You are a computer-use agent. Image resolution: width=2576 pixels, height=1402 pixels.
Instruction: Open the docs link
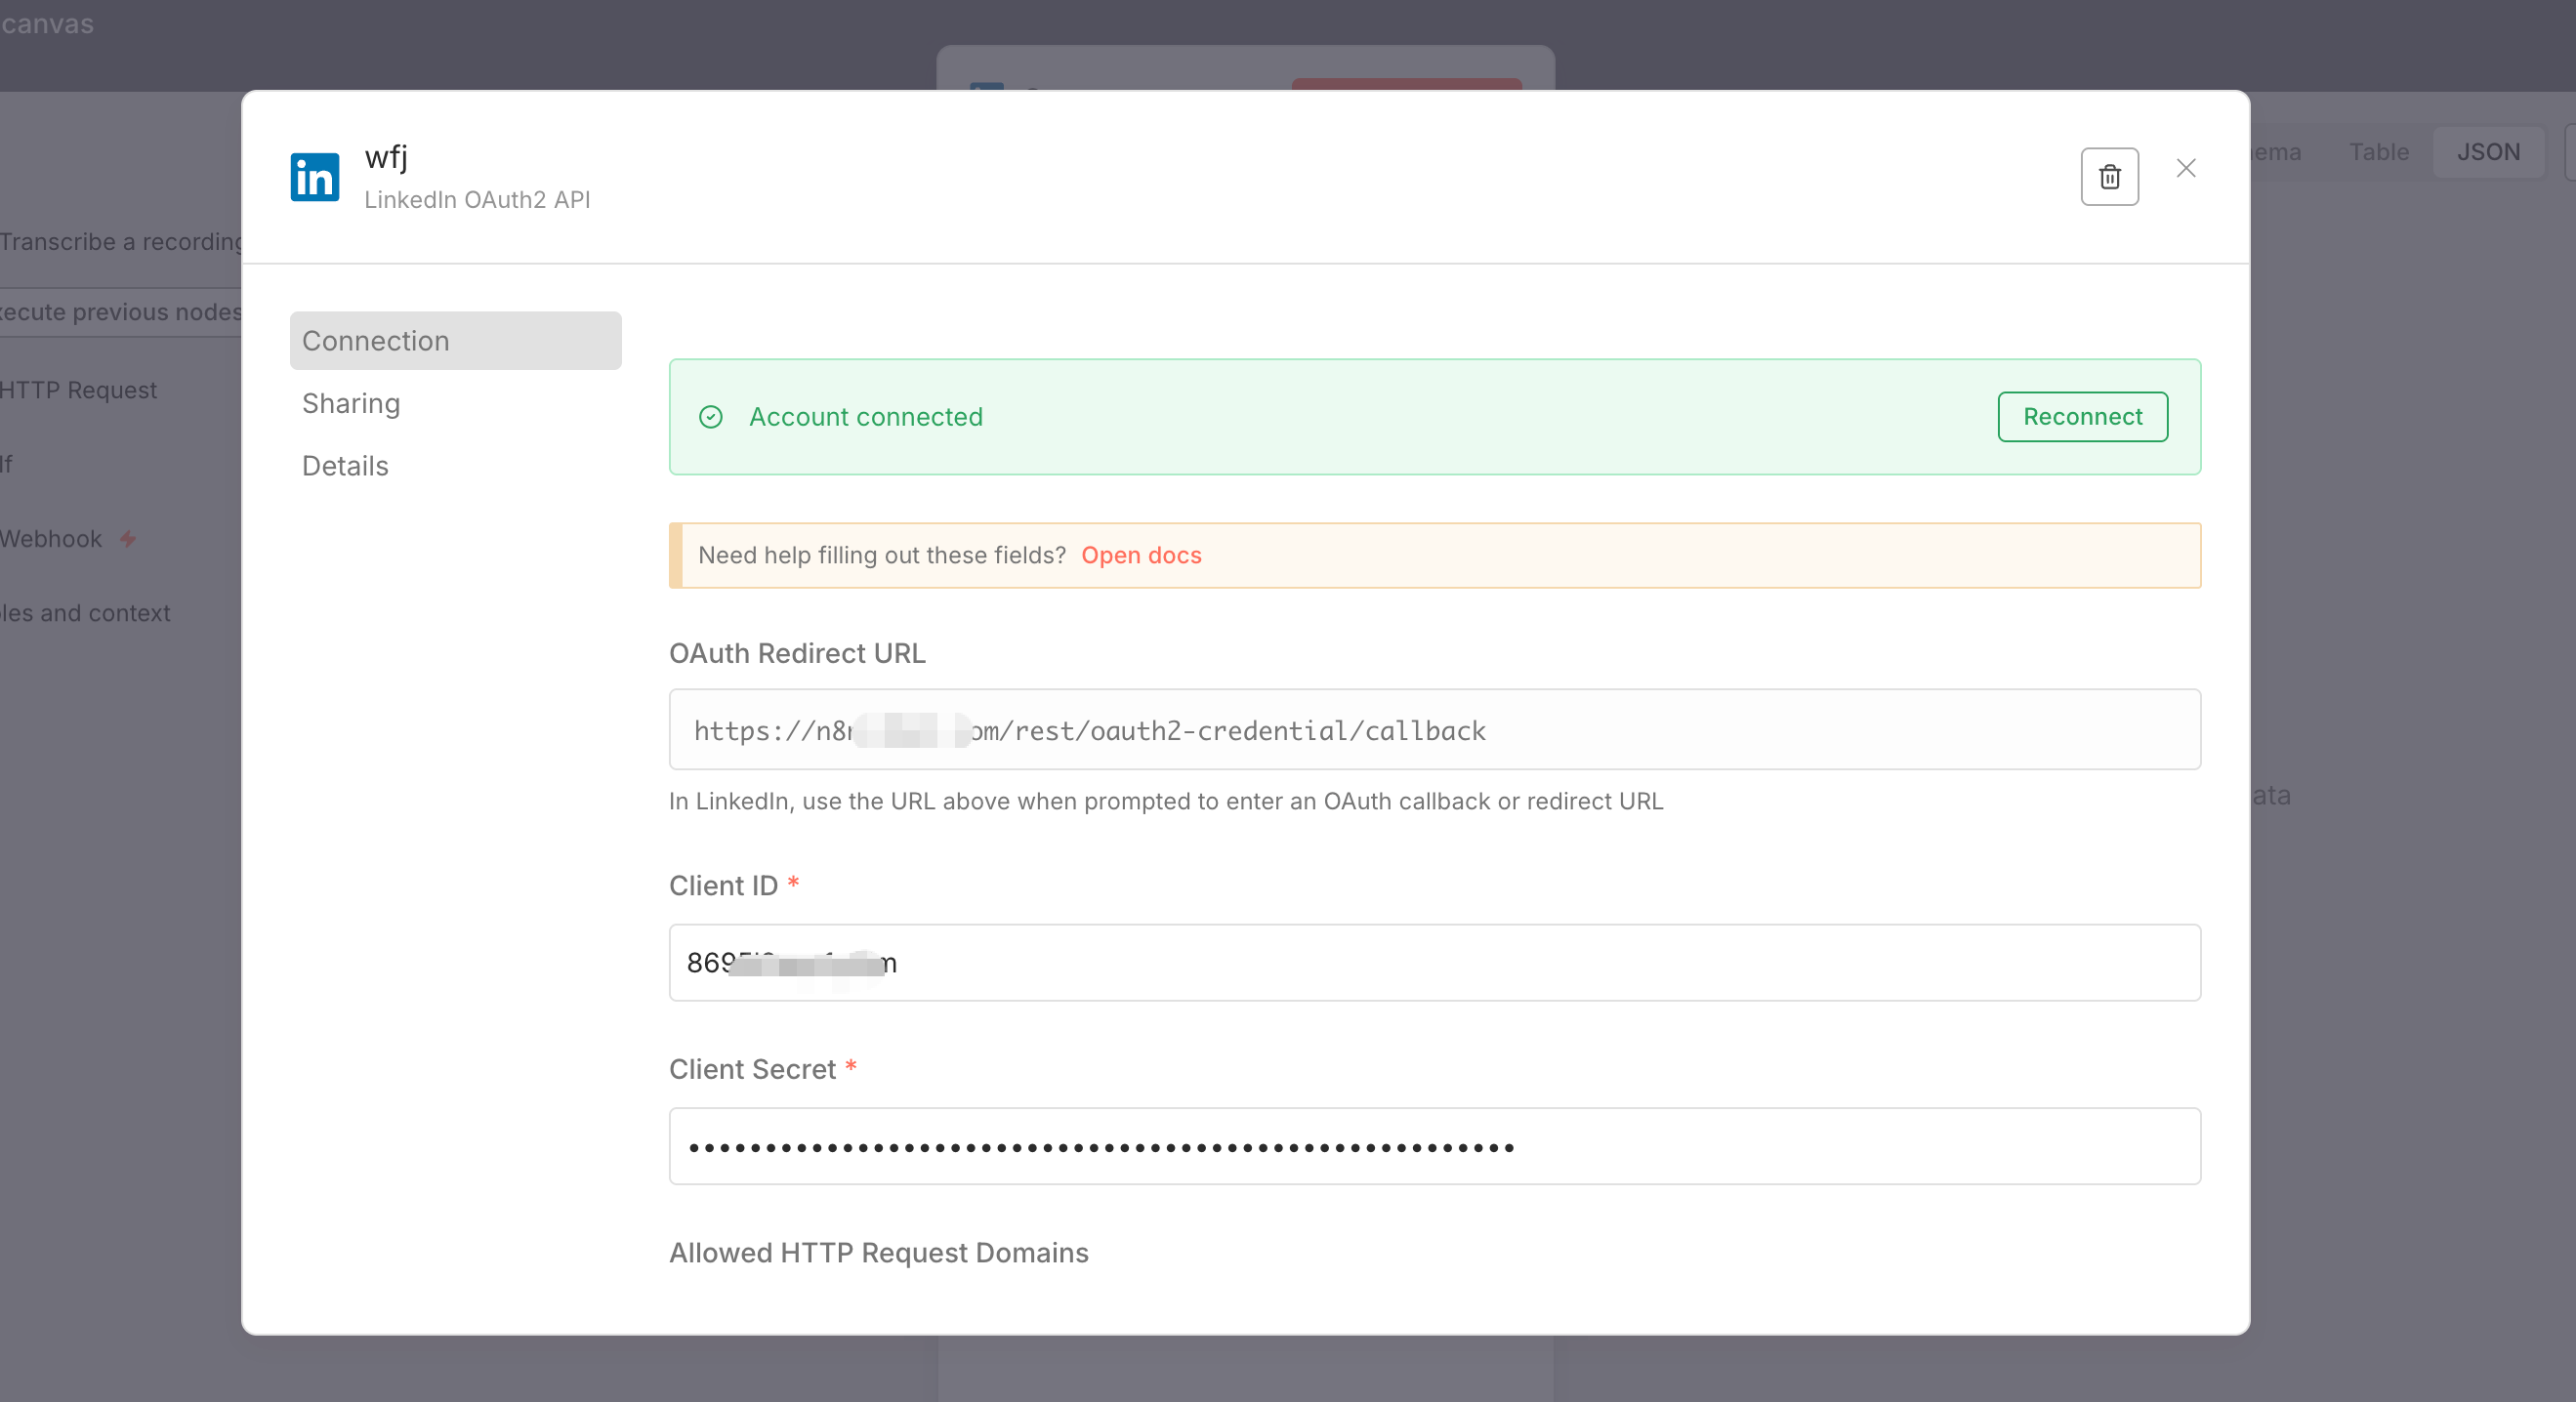[1140, 555]
